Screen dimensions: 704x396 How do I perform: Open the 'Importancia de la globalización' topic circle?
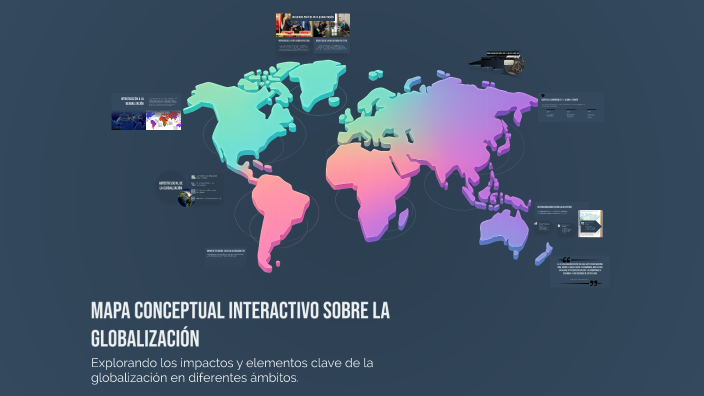coord(171,185)
